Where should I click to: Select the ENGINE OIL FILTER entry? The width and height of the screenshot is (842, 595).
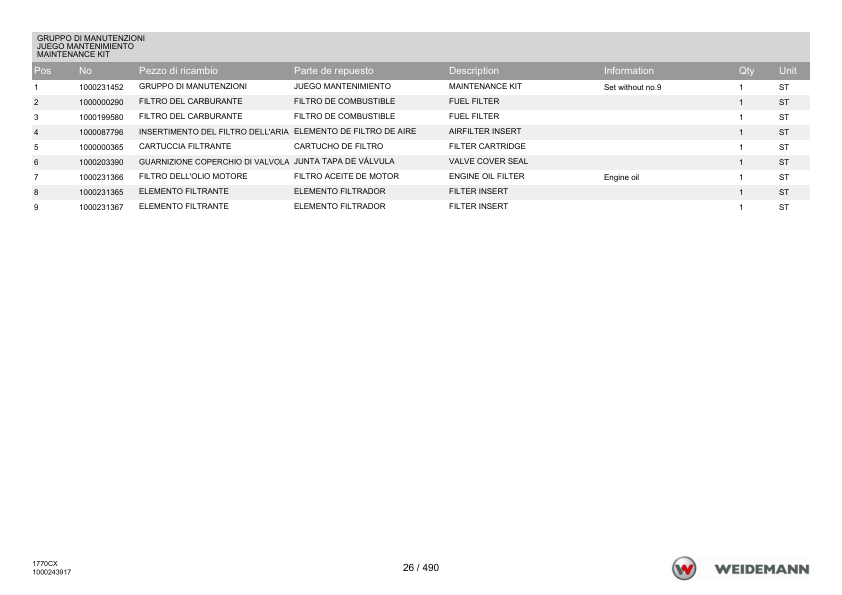coord(486,176)
